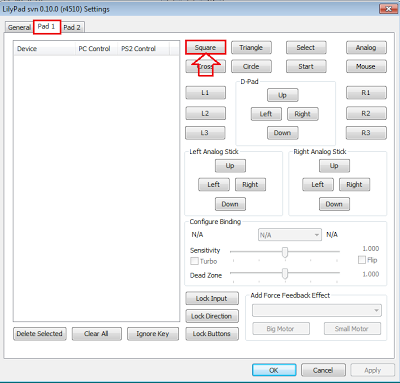Sort by PS2 Control column header
Screen dimensions: 400x383
pos(143,49)
